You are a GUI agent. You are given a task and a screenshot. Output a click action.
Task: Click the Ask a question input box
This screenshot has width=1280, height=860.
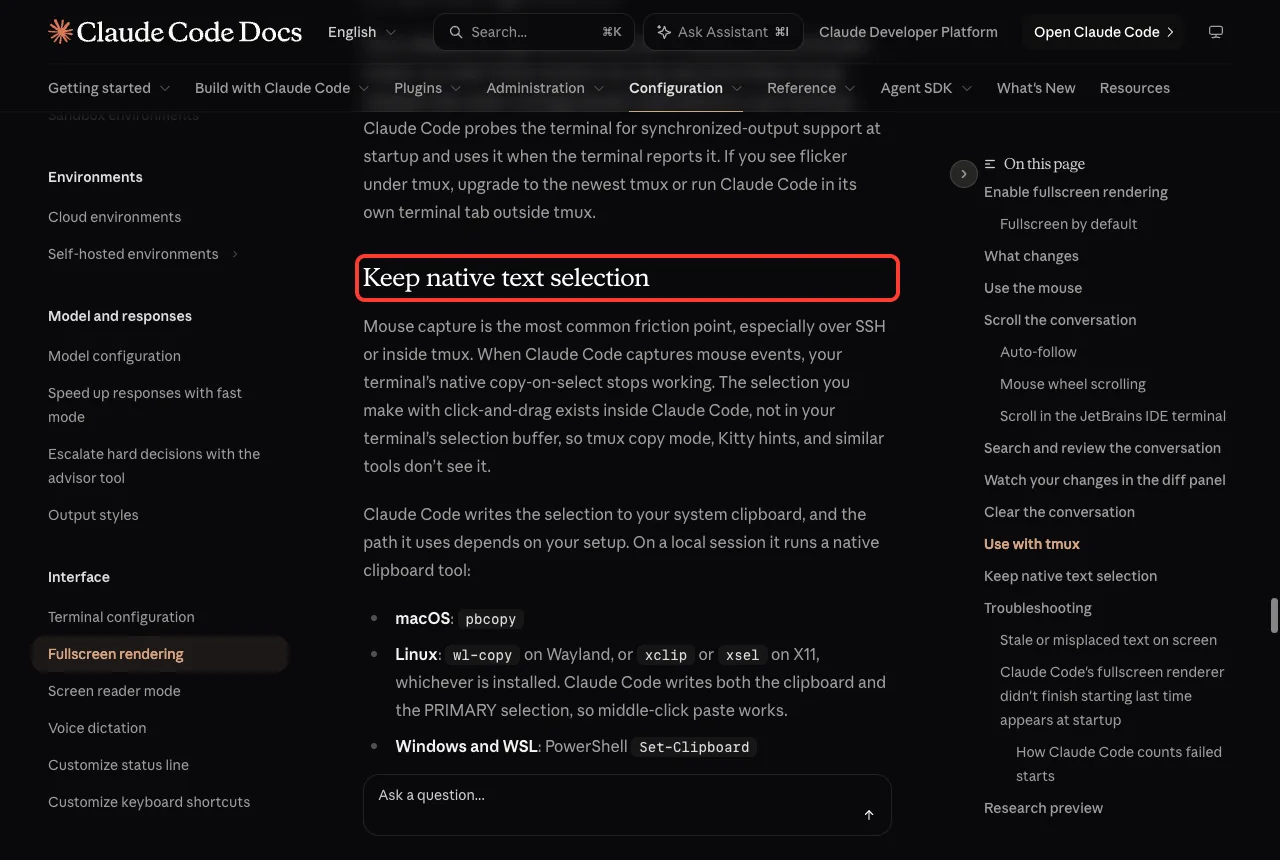point(627,805)
